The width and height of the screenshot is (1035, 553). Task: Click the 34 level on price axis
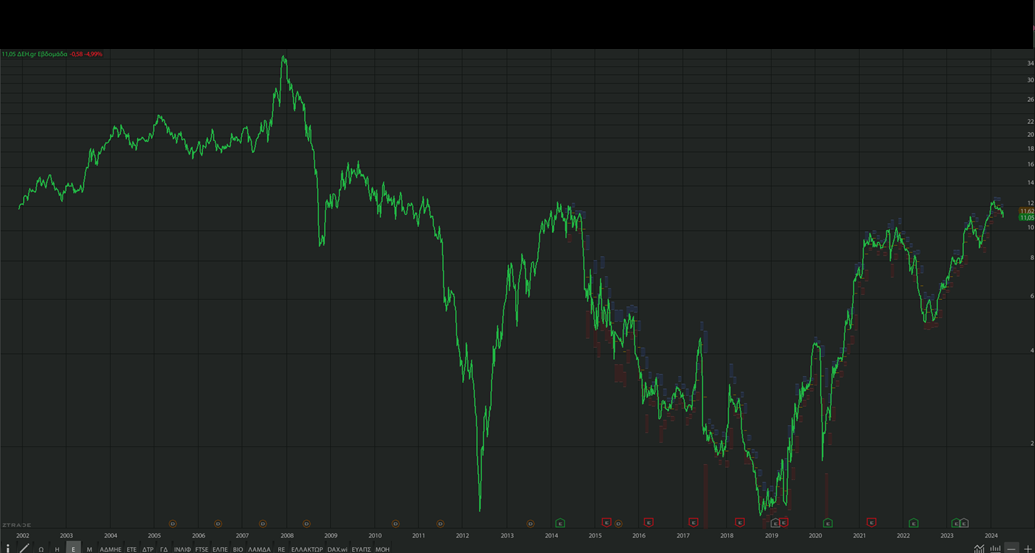click(x=1030, y=64)
